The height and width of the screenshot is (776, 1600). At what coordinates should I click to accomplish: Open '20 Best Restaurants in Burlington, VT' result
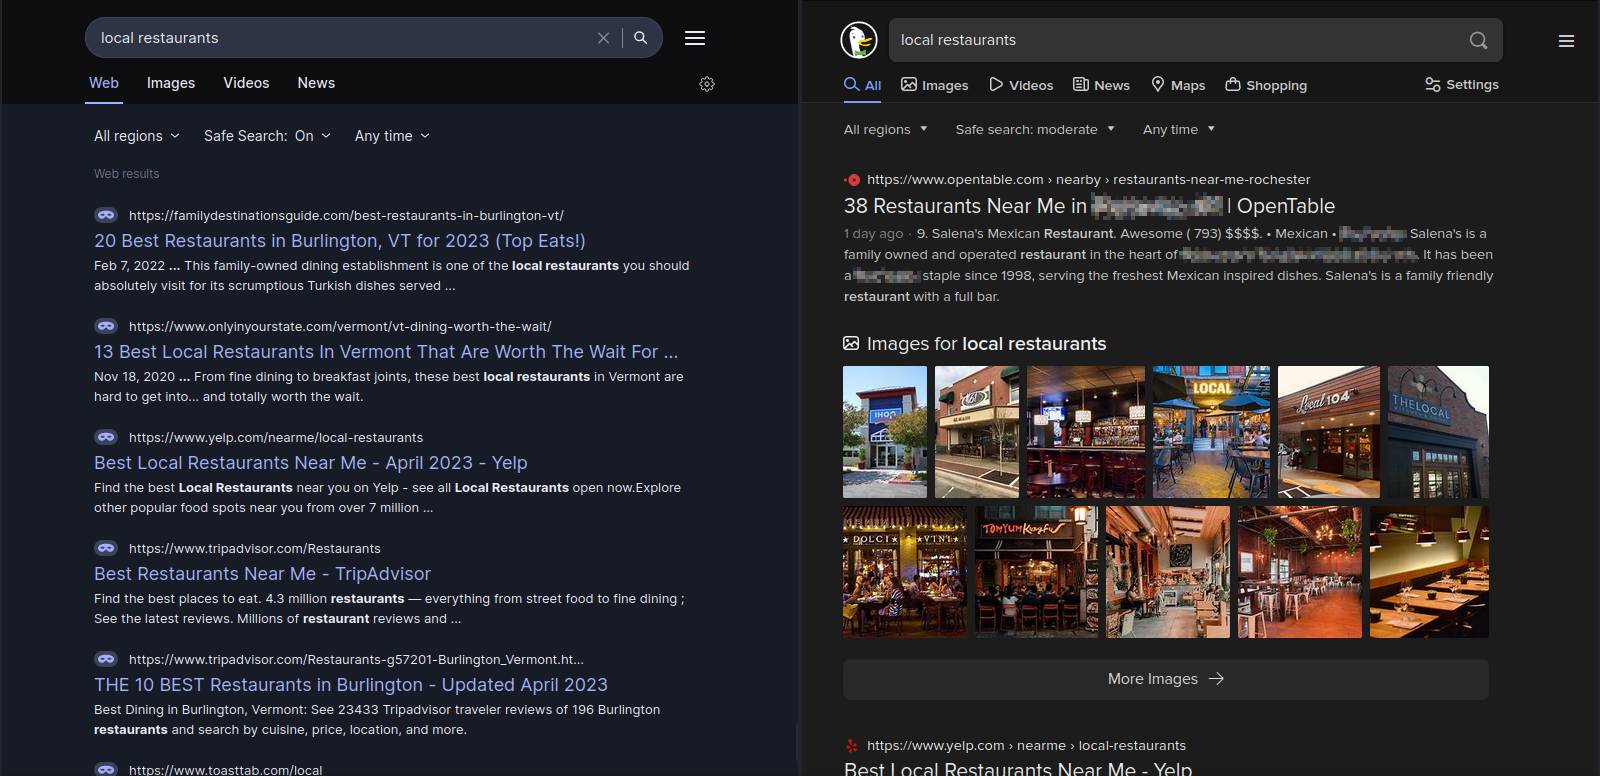[x=340, y=241]
